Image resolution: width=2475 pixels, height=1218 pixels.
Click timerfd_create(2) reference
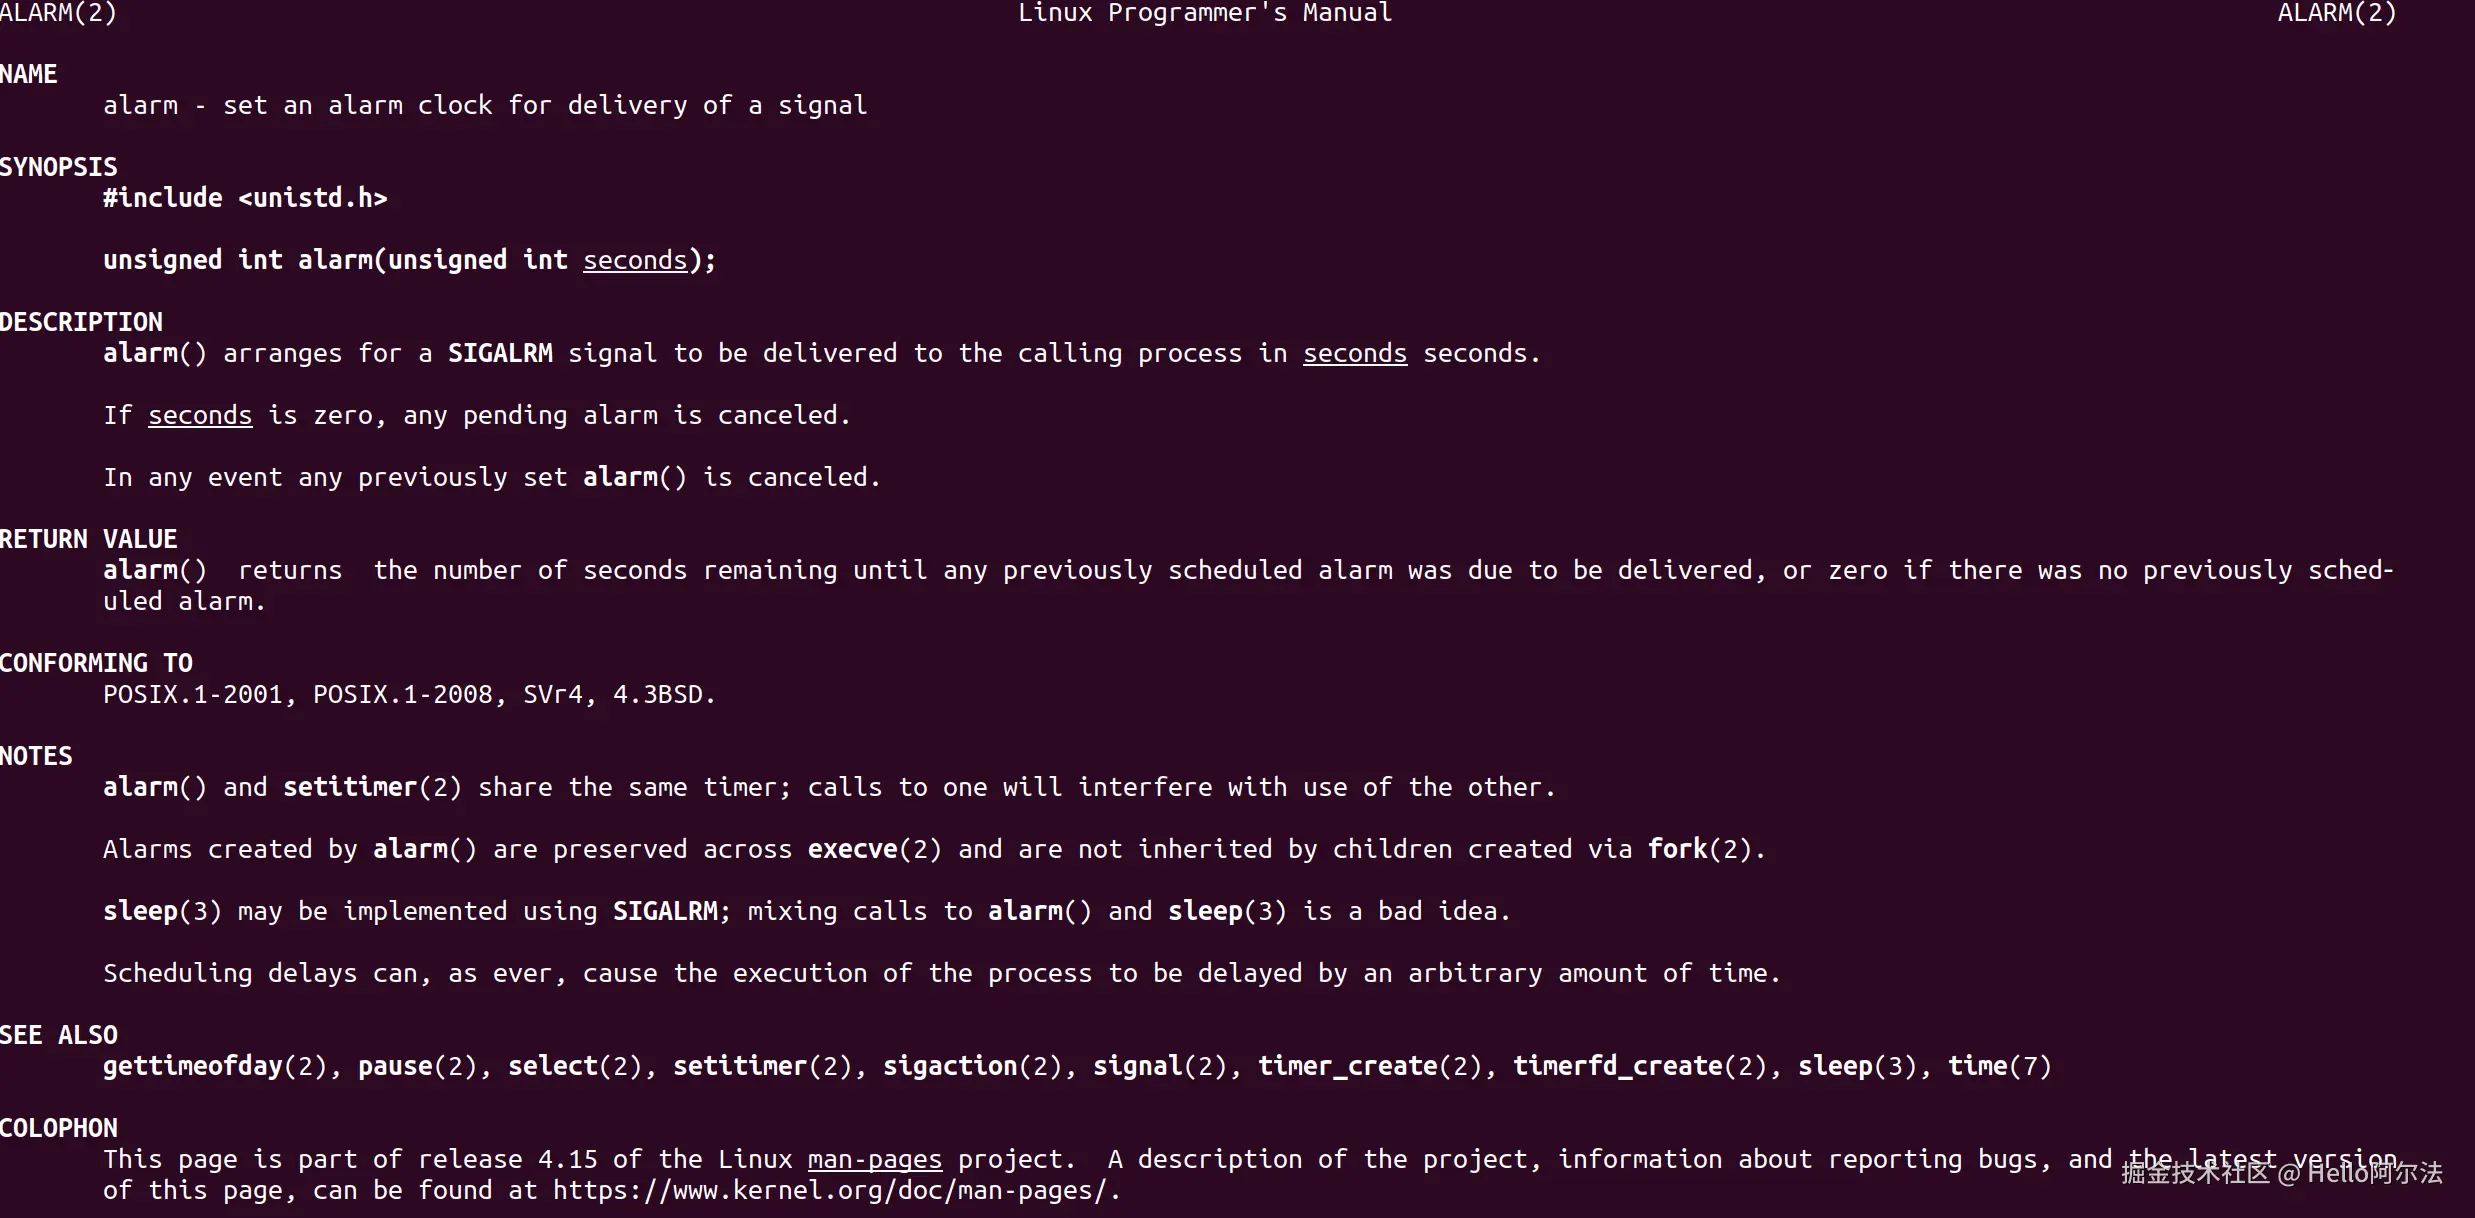point(1640,1066)
